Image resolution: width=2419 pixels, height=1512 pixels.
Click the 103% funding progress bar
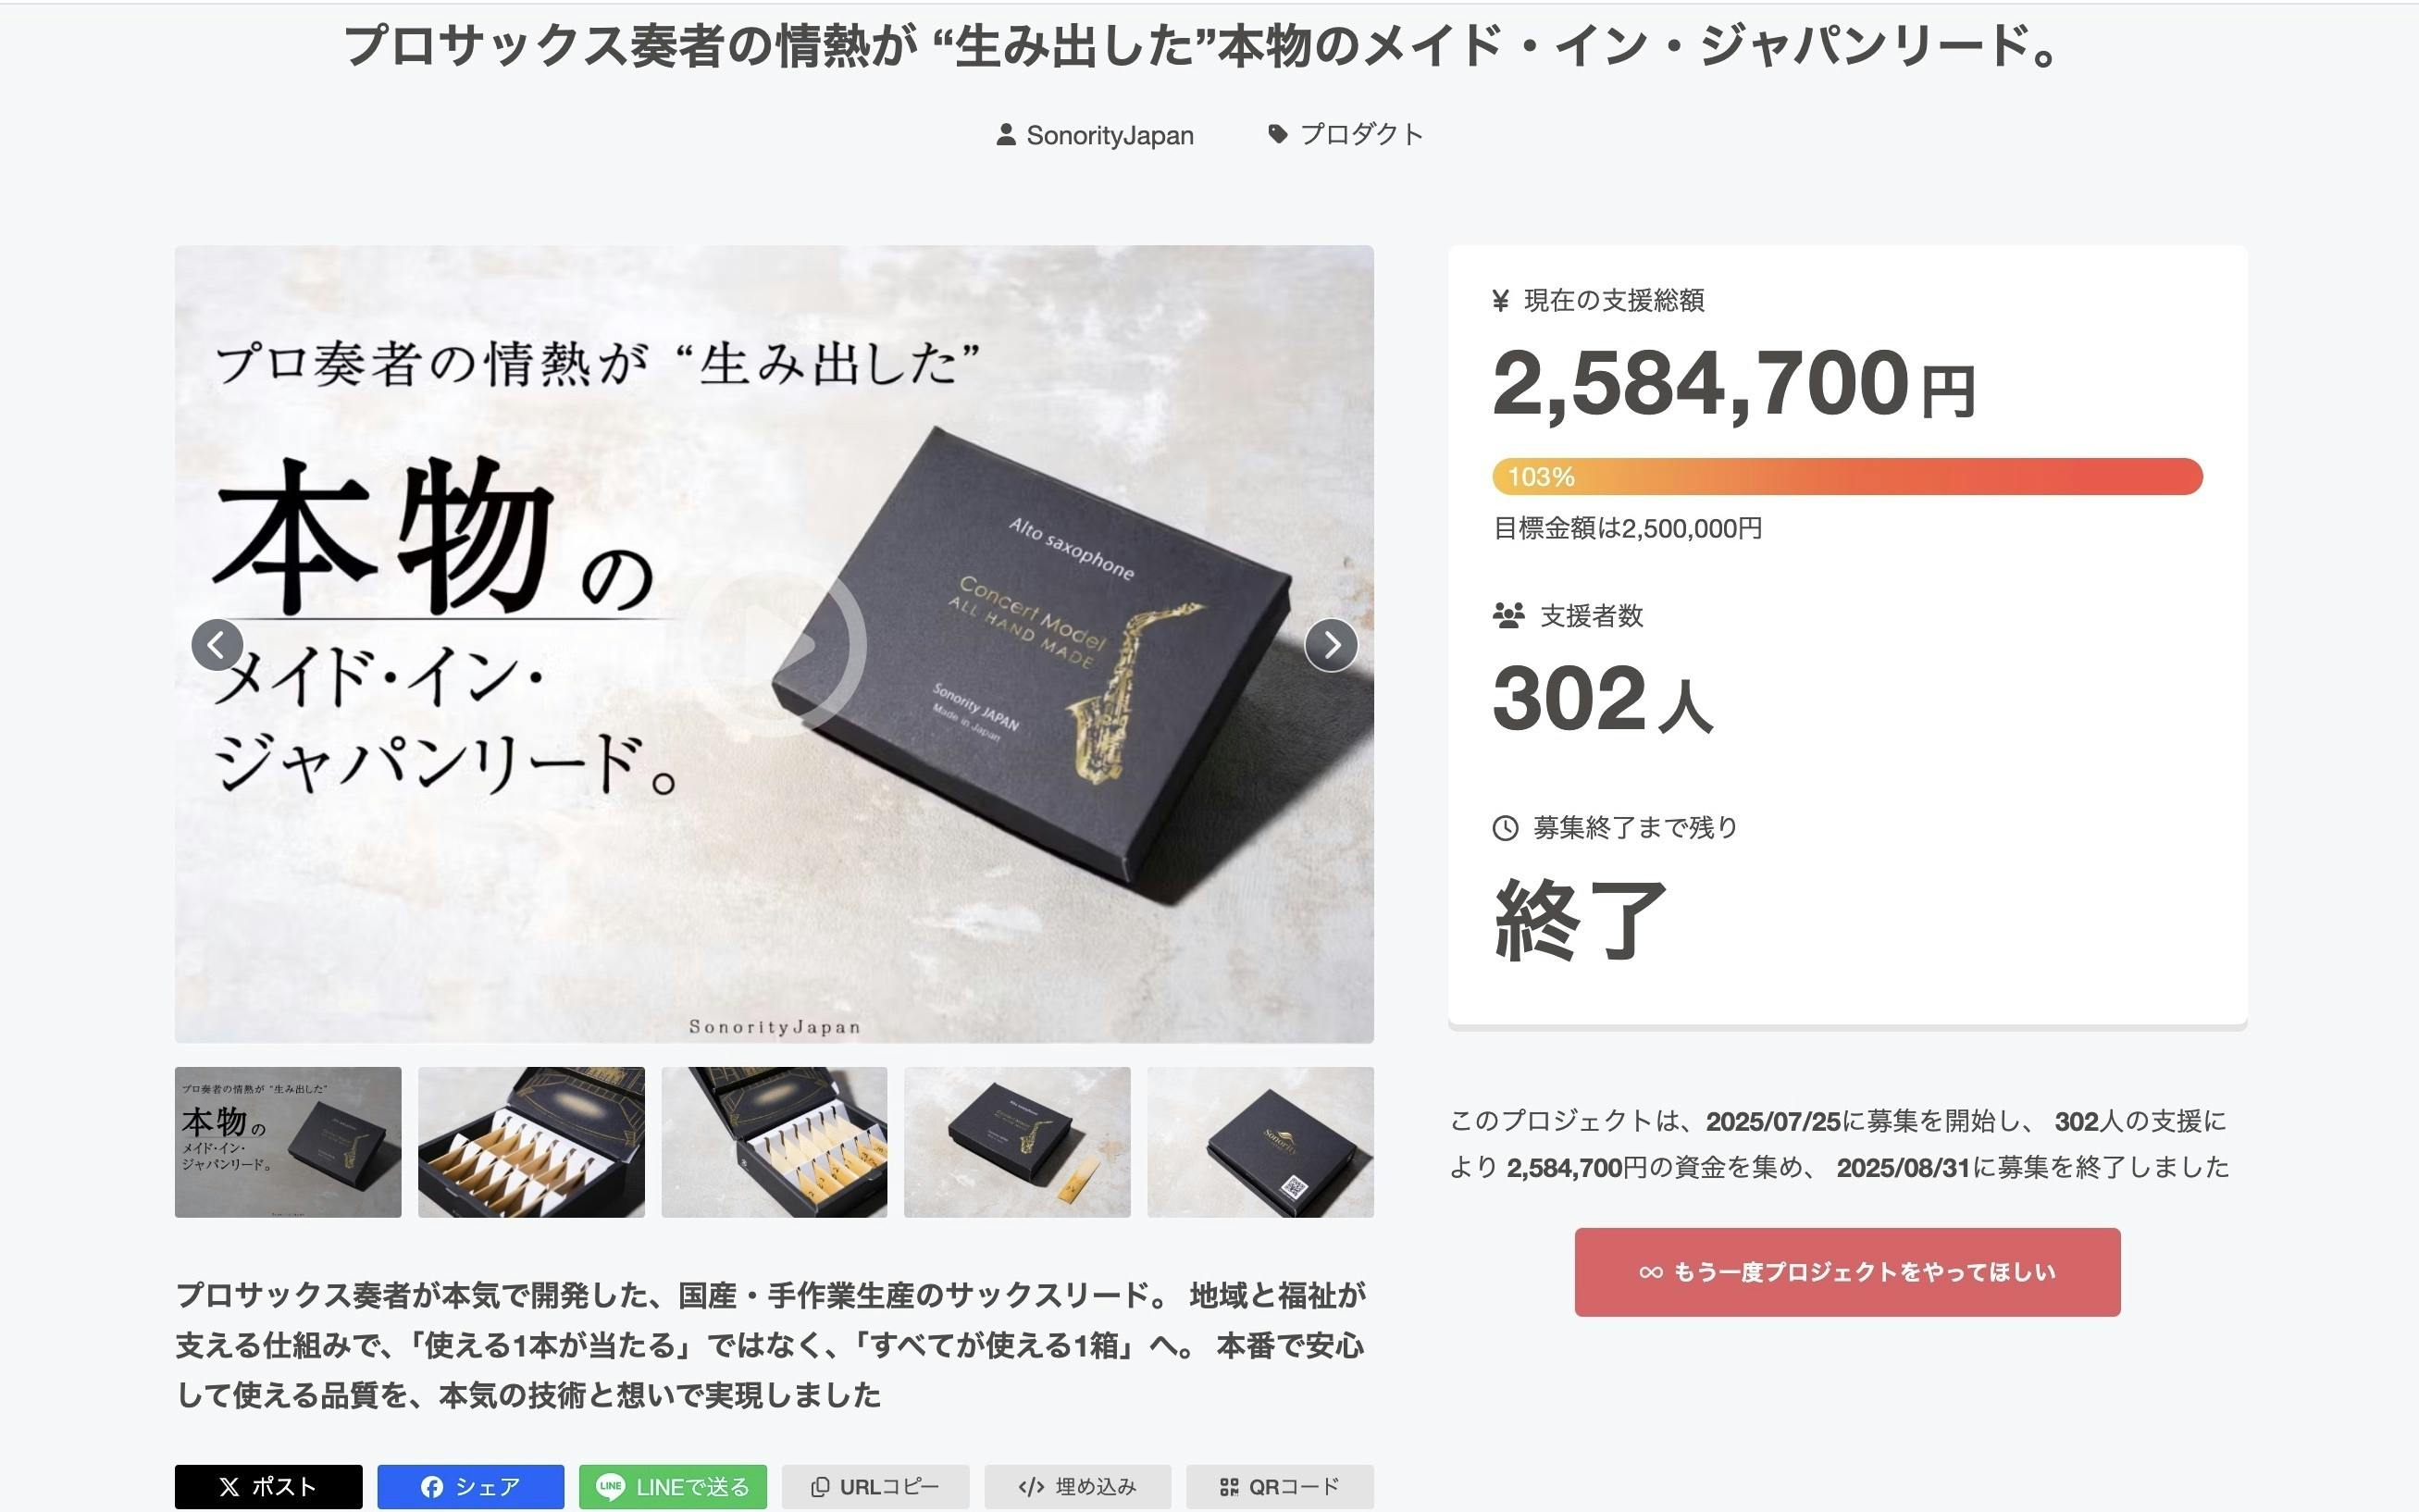tap(1847, 476)
